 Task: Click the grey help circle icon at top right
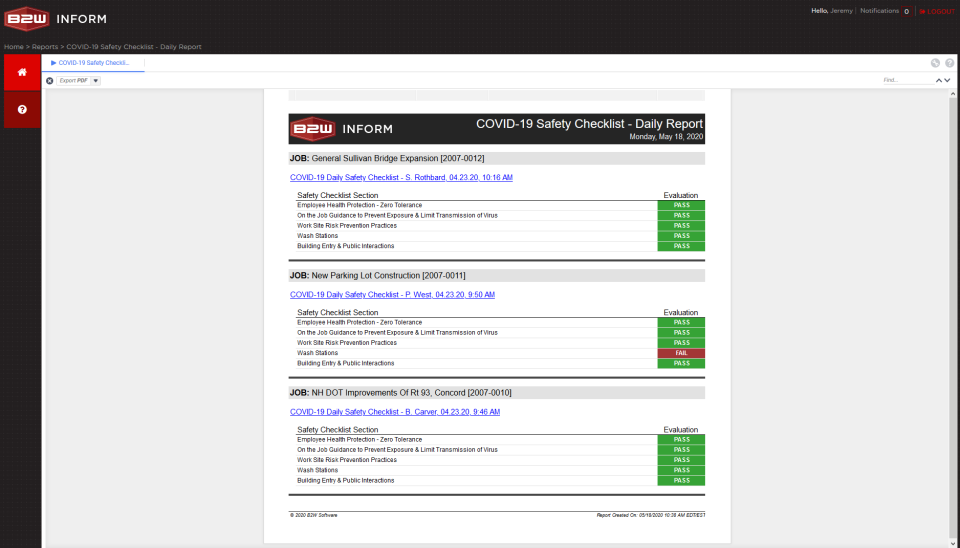(950, 63)
